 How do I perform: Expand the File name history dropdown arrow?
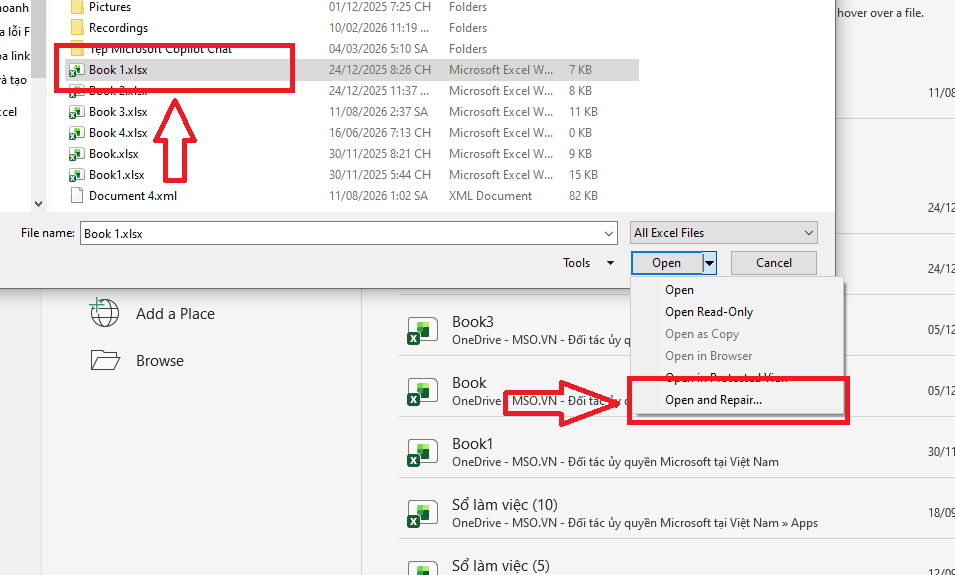tap(608, 234)
